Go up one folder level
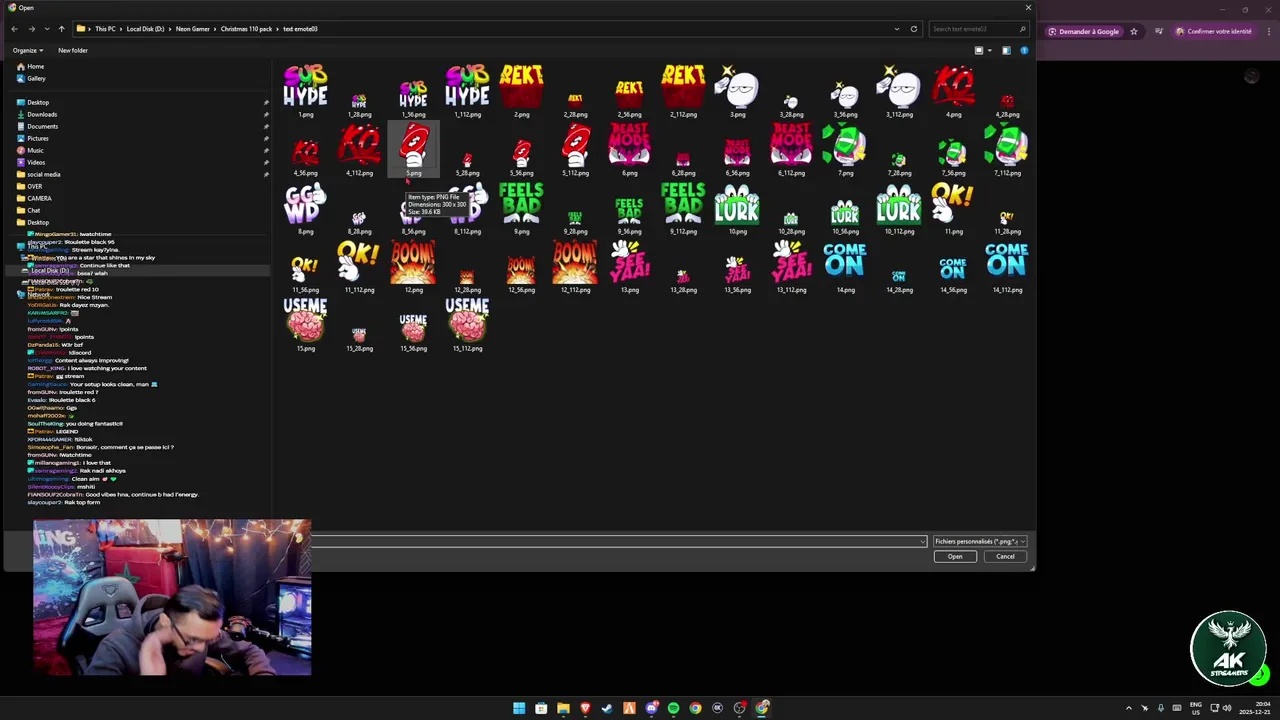 pos(61,29)
